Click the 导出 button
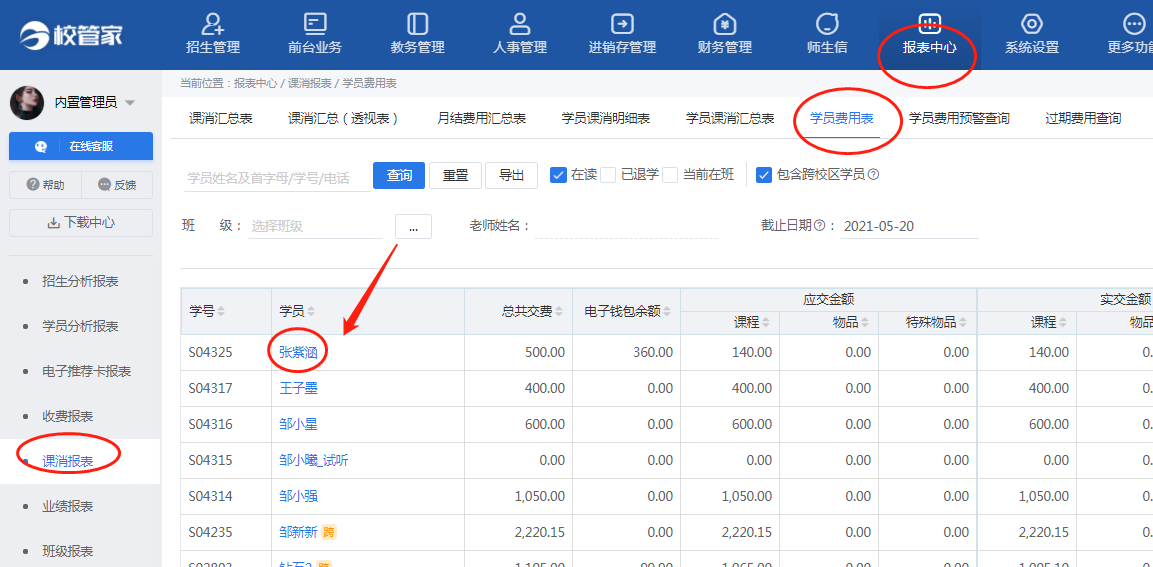The height and width of the screenshot is (567, 1153). coord(511,175)
